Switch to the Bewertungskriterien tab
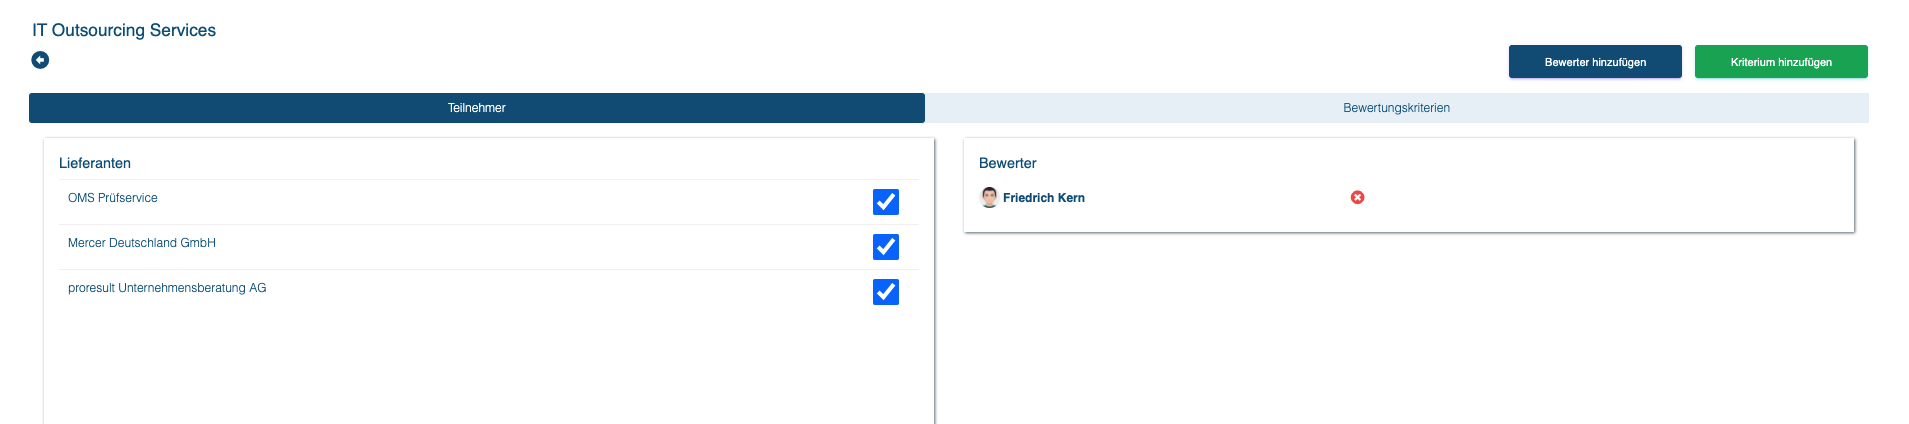Screen dimensions: 1909x424 coord(1396,108)
